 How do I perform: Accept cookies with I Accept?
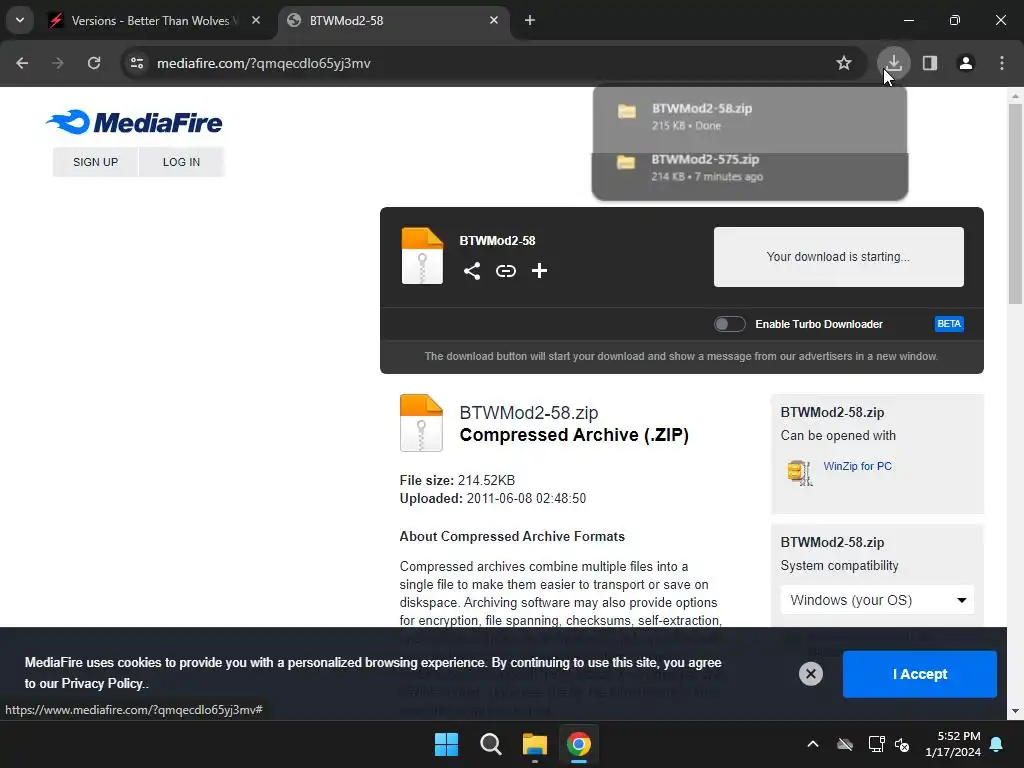(920, 674)
